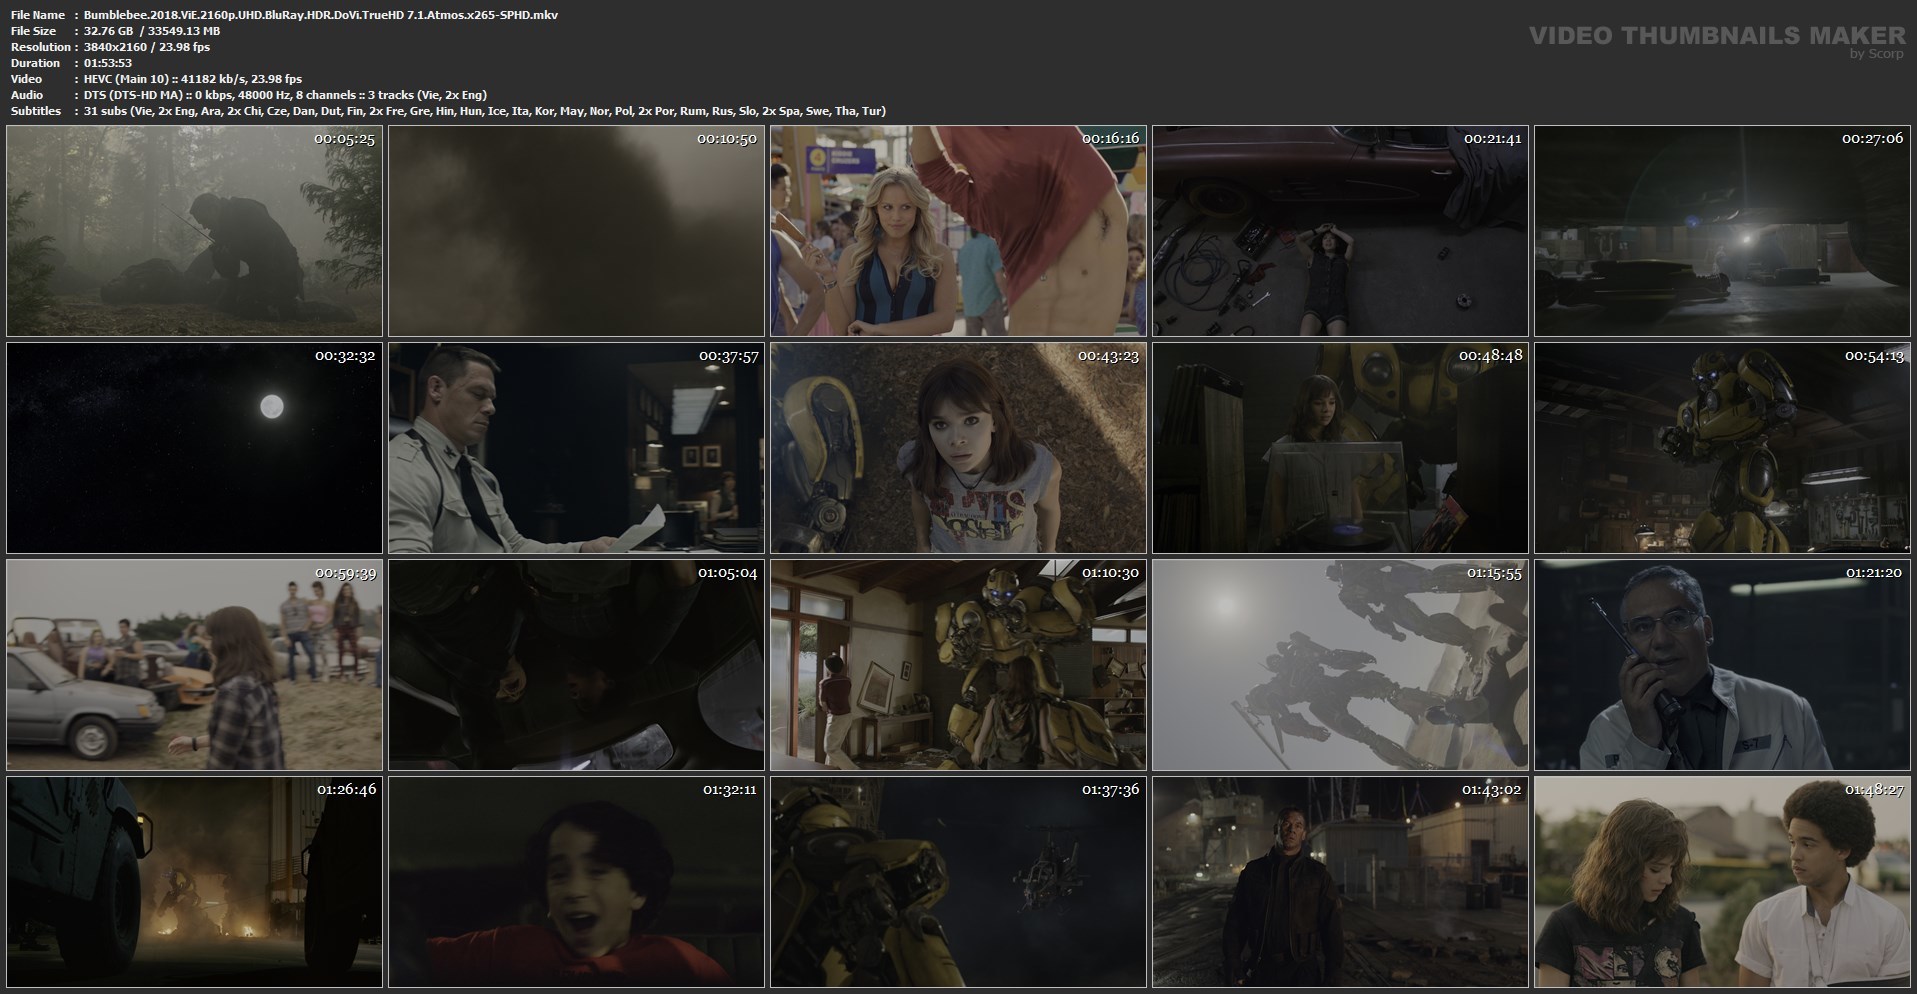Select the thumbnail at 00:21:41
This screenshot has width=1917, height=994.
(x=1340, y=231)
